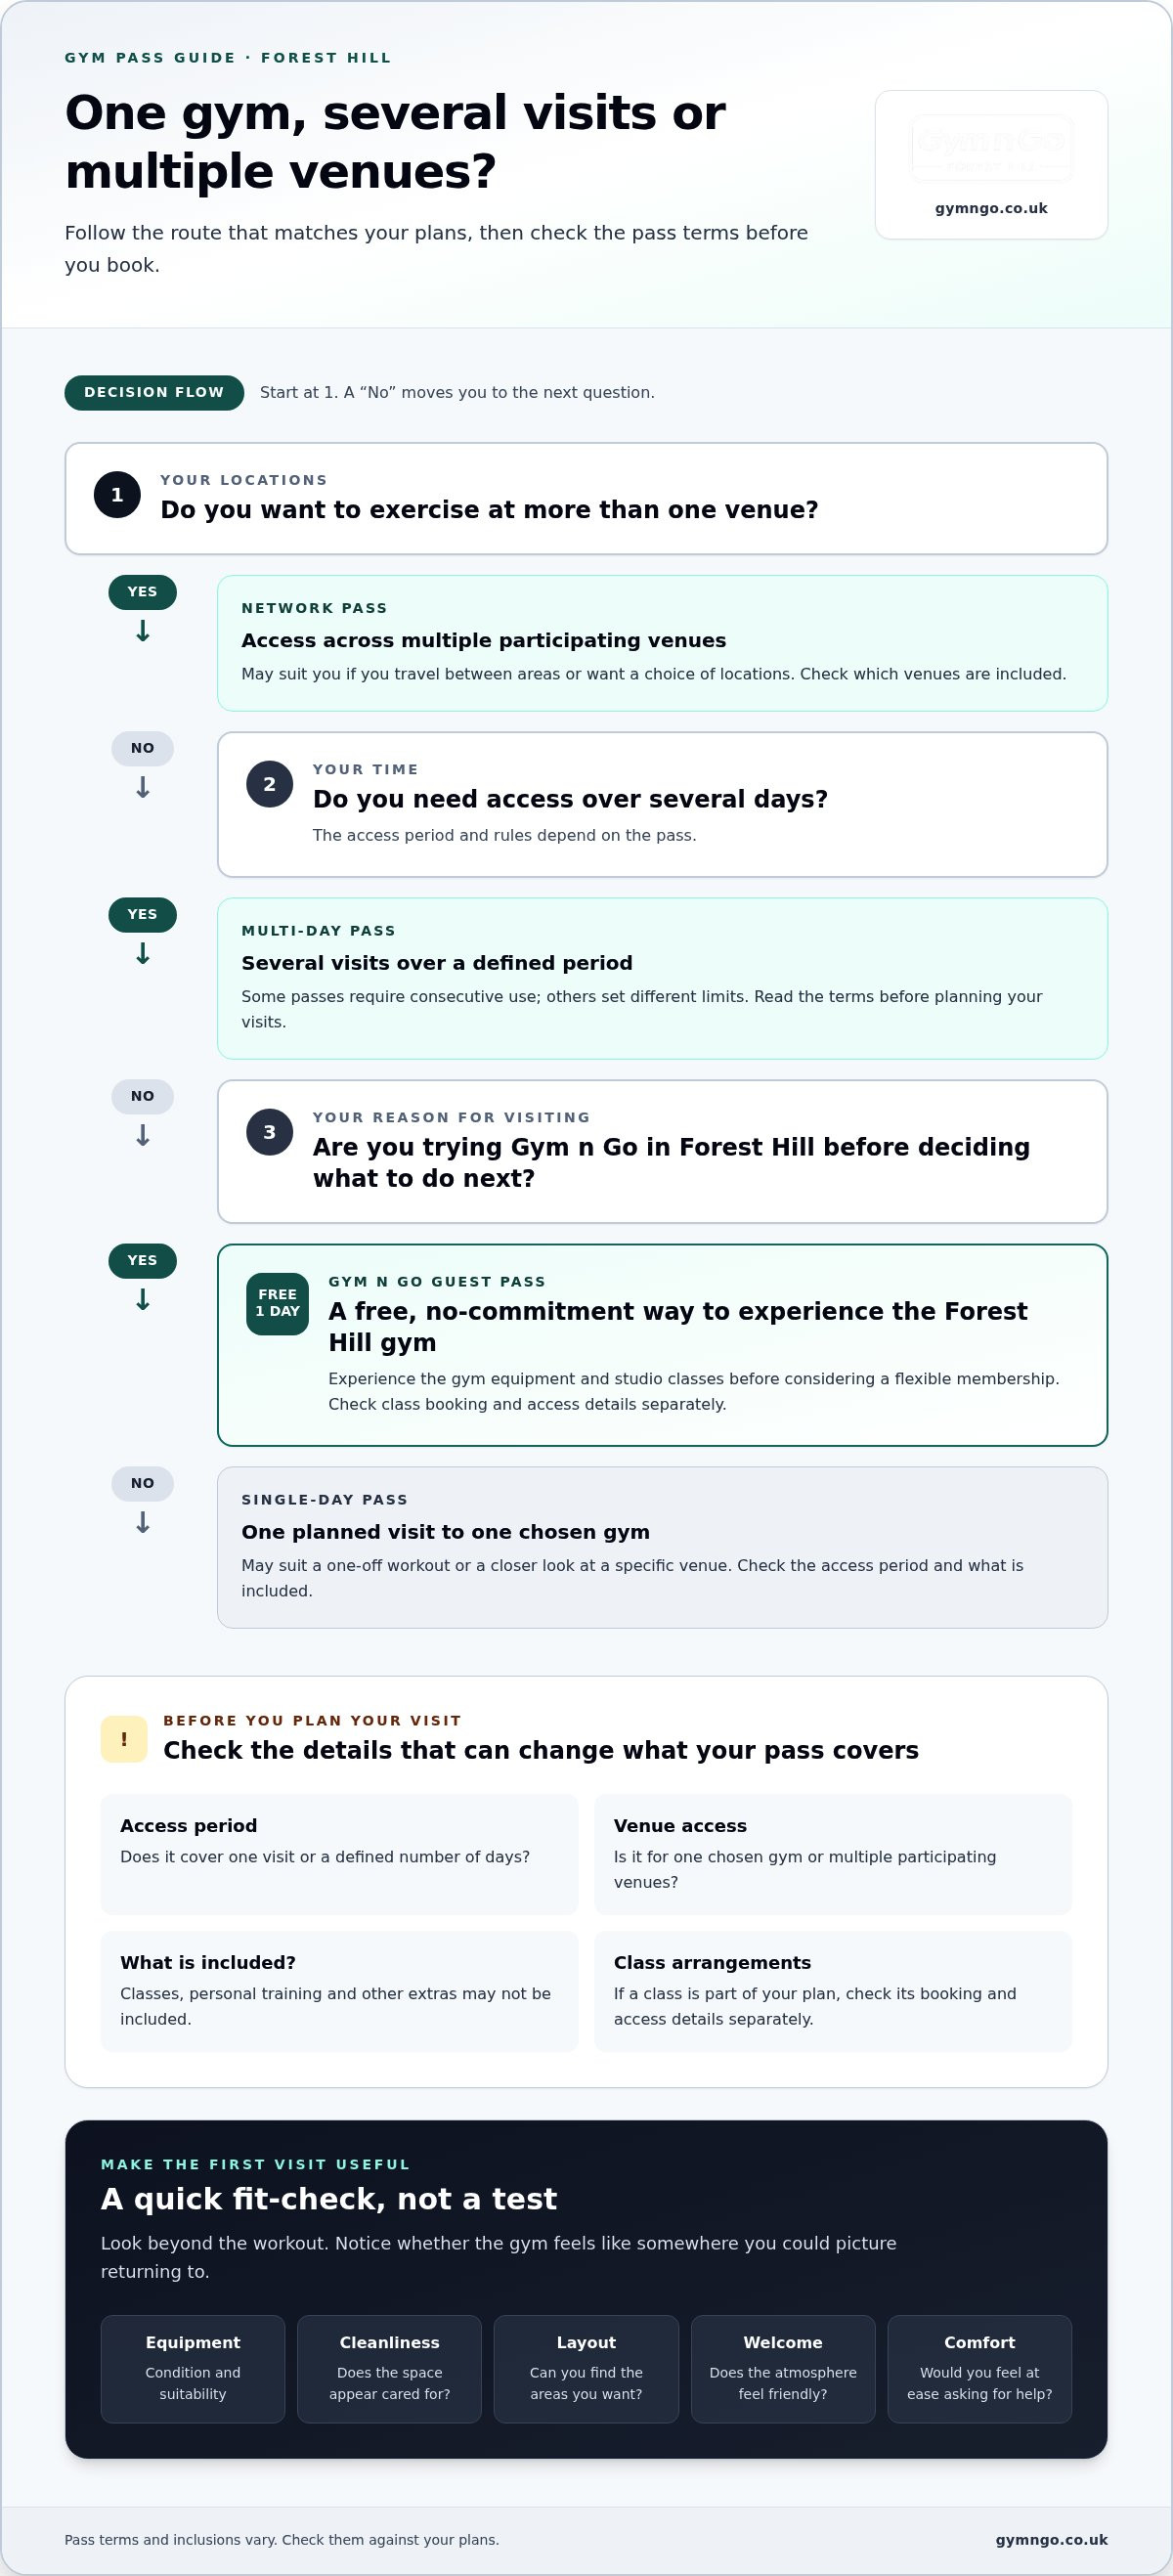Viewport: 1173px width, 2576px height.
Task: Select the Decision Flow badge
Action: 154,392
